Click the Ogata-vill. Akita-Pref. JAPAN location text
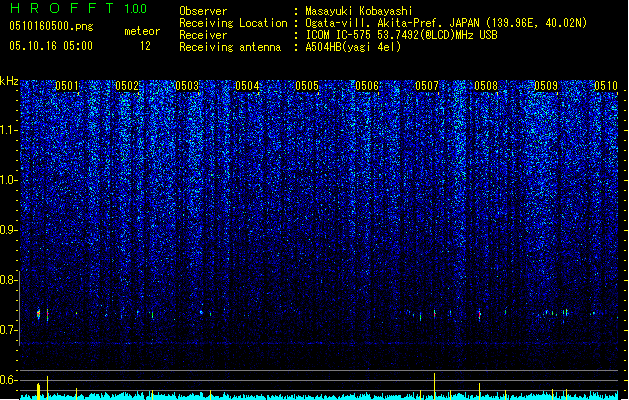 tap(446, 23)
